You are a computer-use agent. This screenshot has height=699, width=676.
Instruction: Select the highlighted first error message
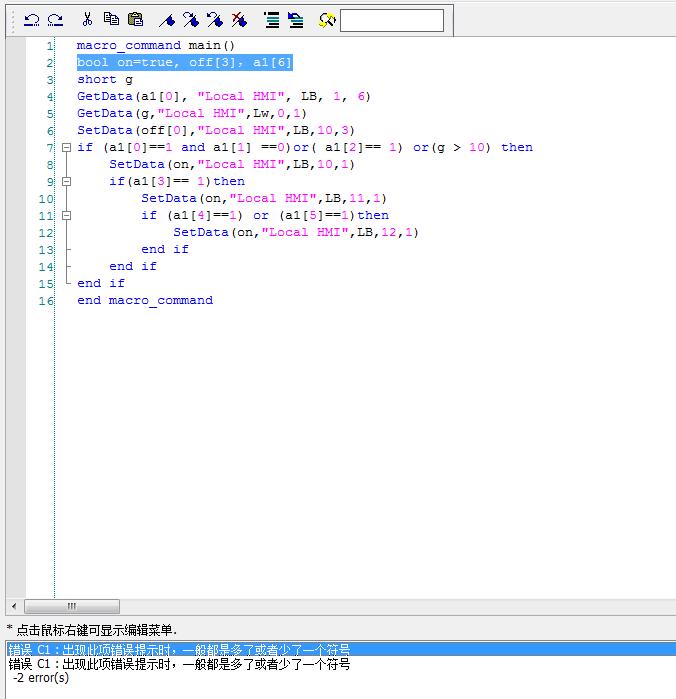point(180,650)
